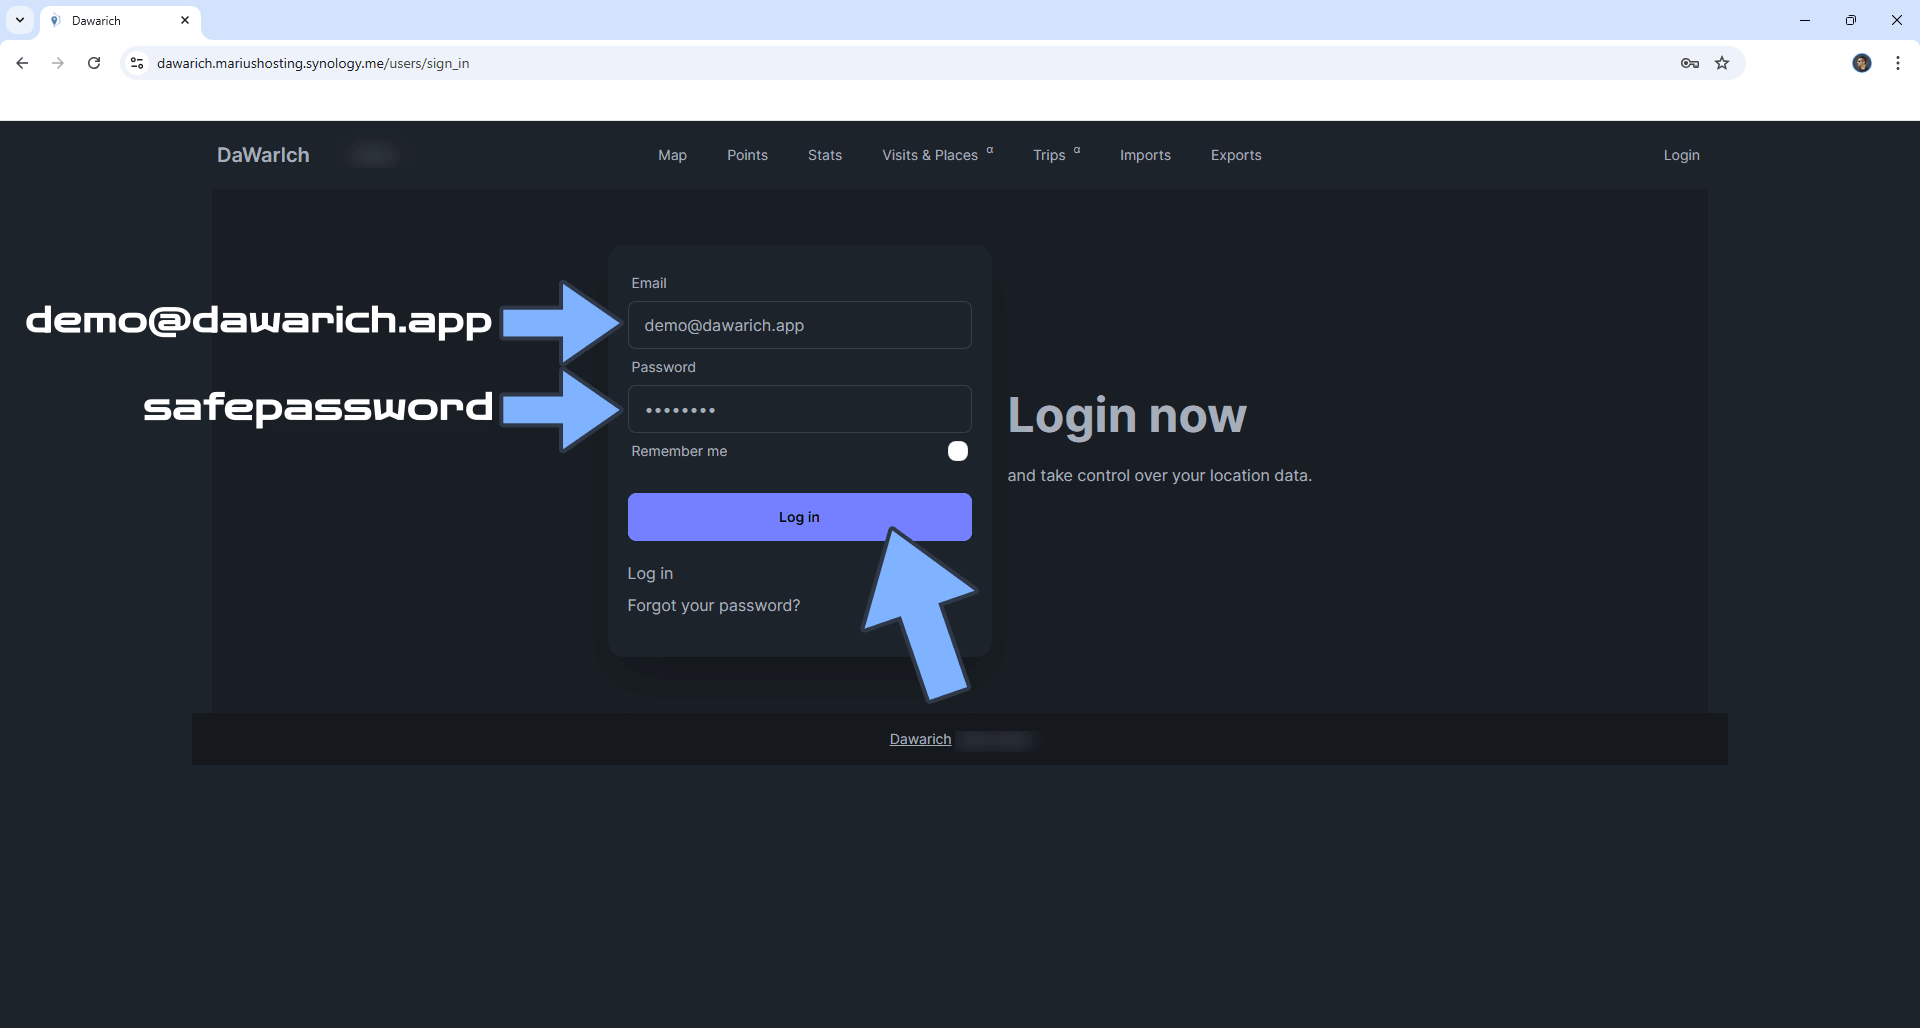The width and height of the screenshot is (1920, 1028).
Task: Click Forgot your password link
Action: [x=713, y=605]
